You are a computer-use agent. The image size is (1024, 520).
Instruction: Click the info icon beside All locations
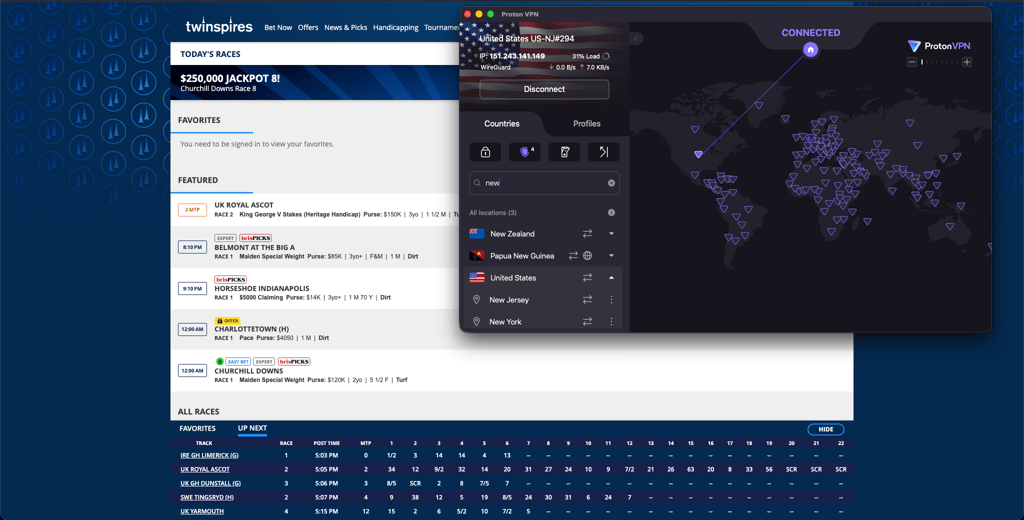click(611, 212)
